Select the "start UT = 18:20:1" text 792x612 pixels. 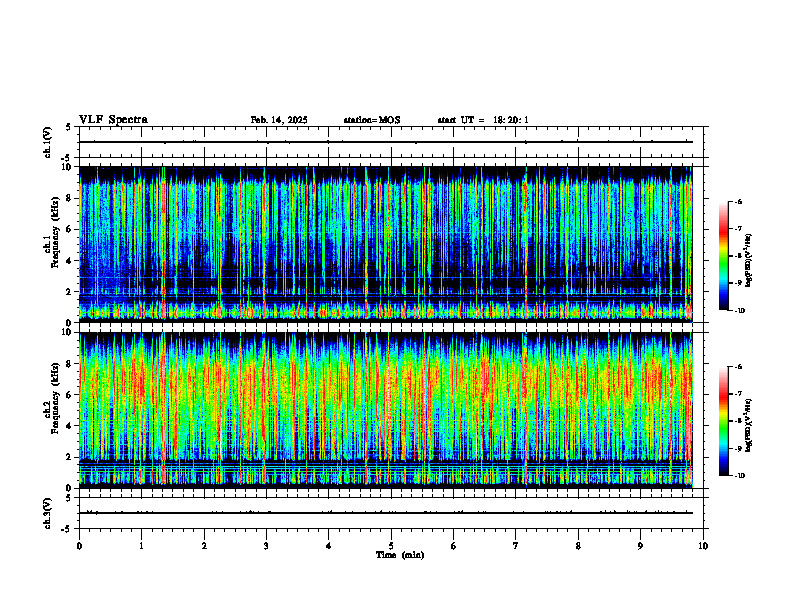pos(483,120)
